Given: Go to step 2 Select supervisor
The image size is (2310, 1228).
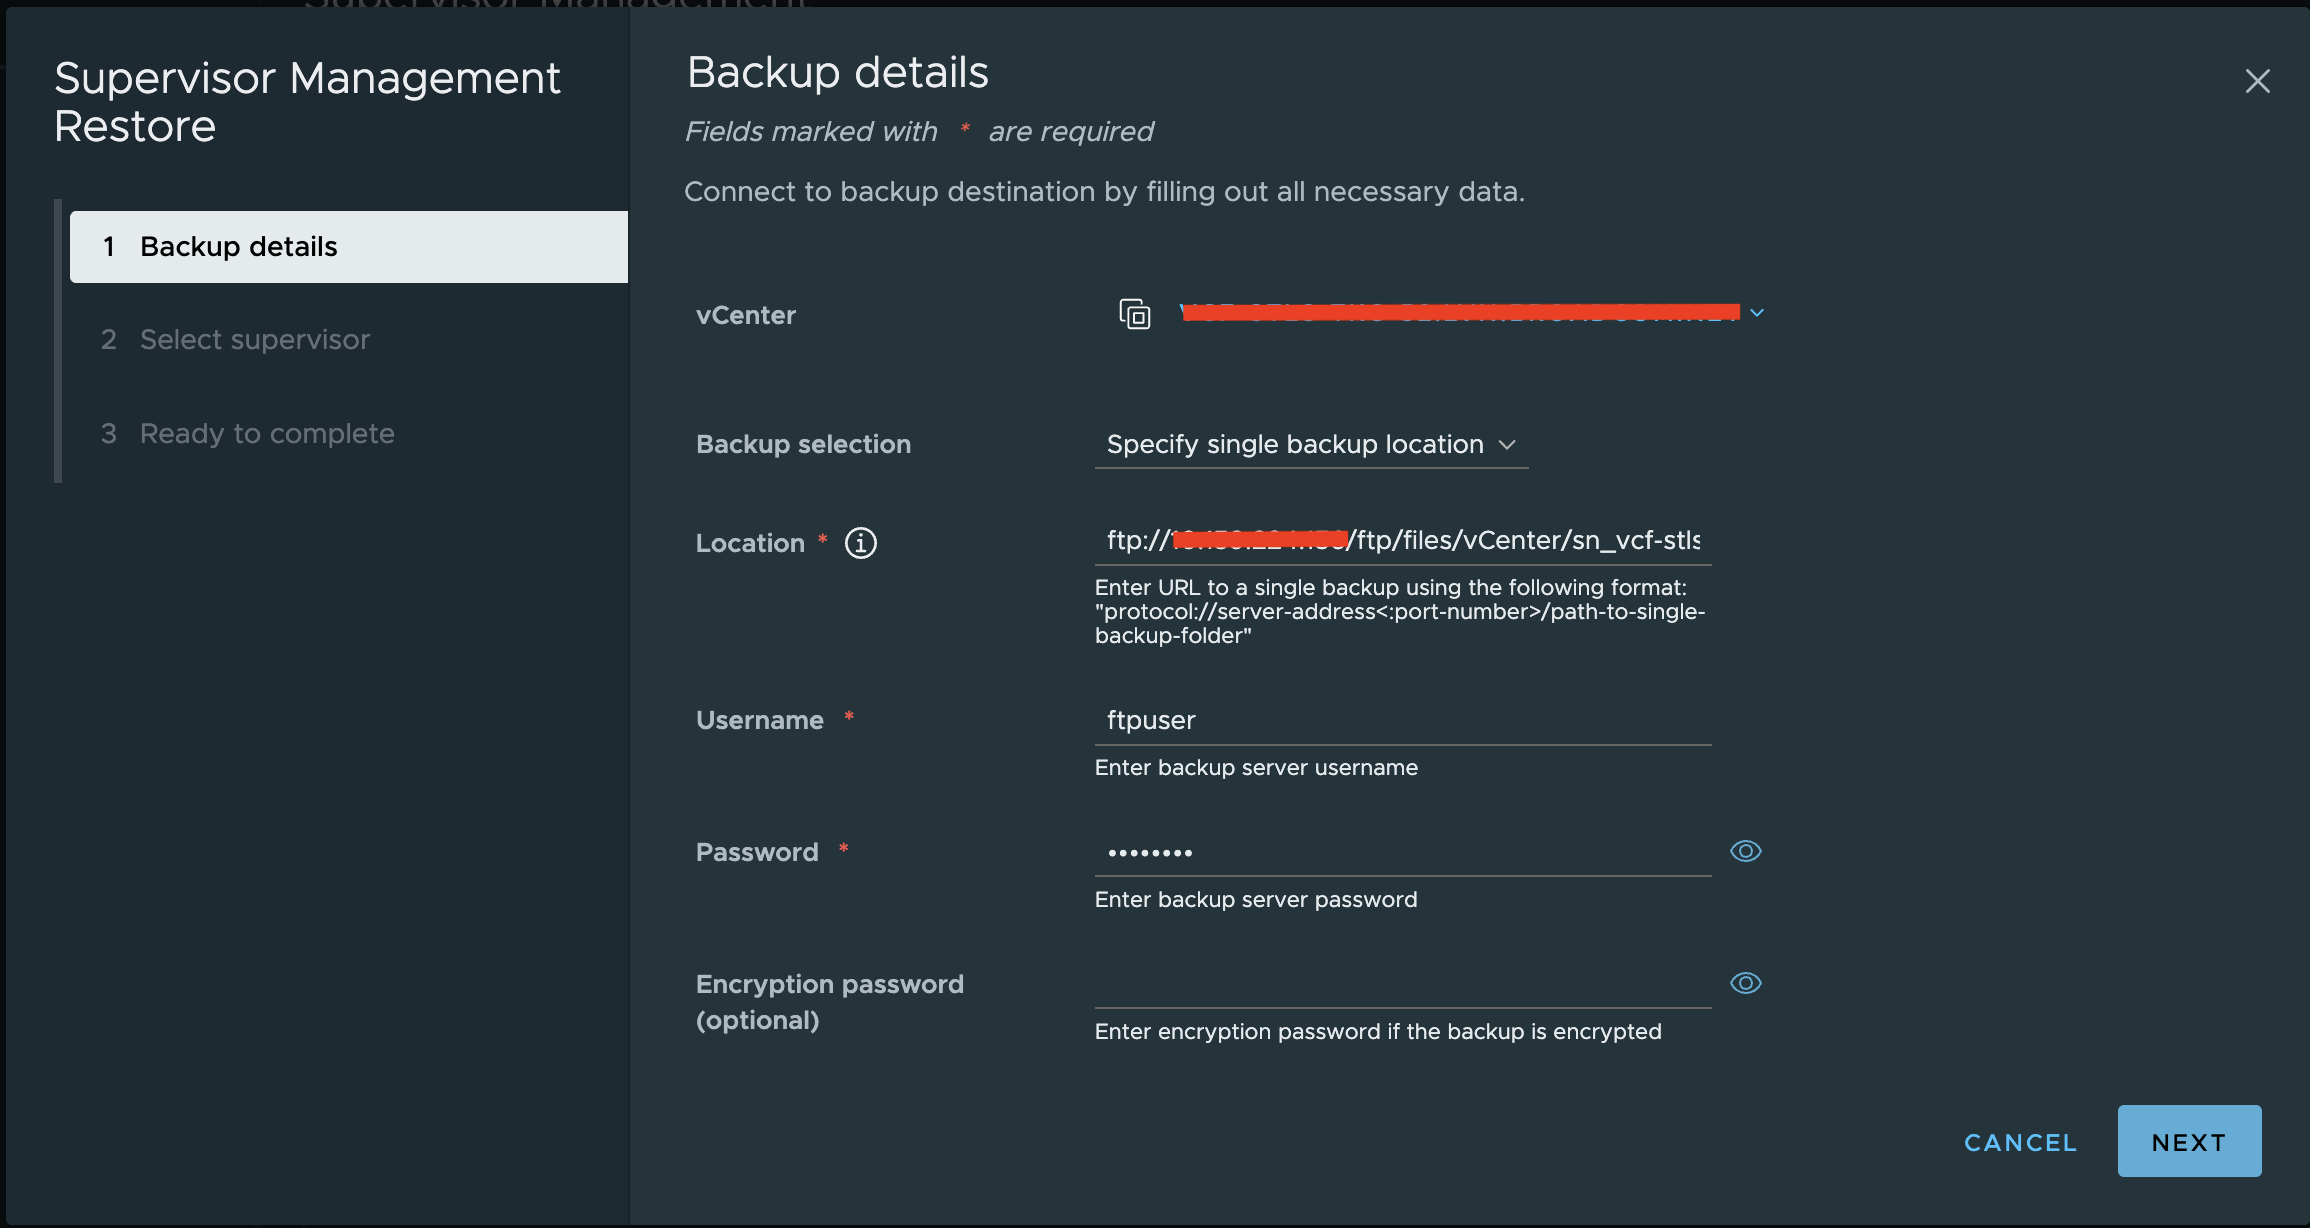Looking at the screenshot, I should coord(235,340).
